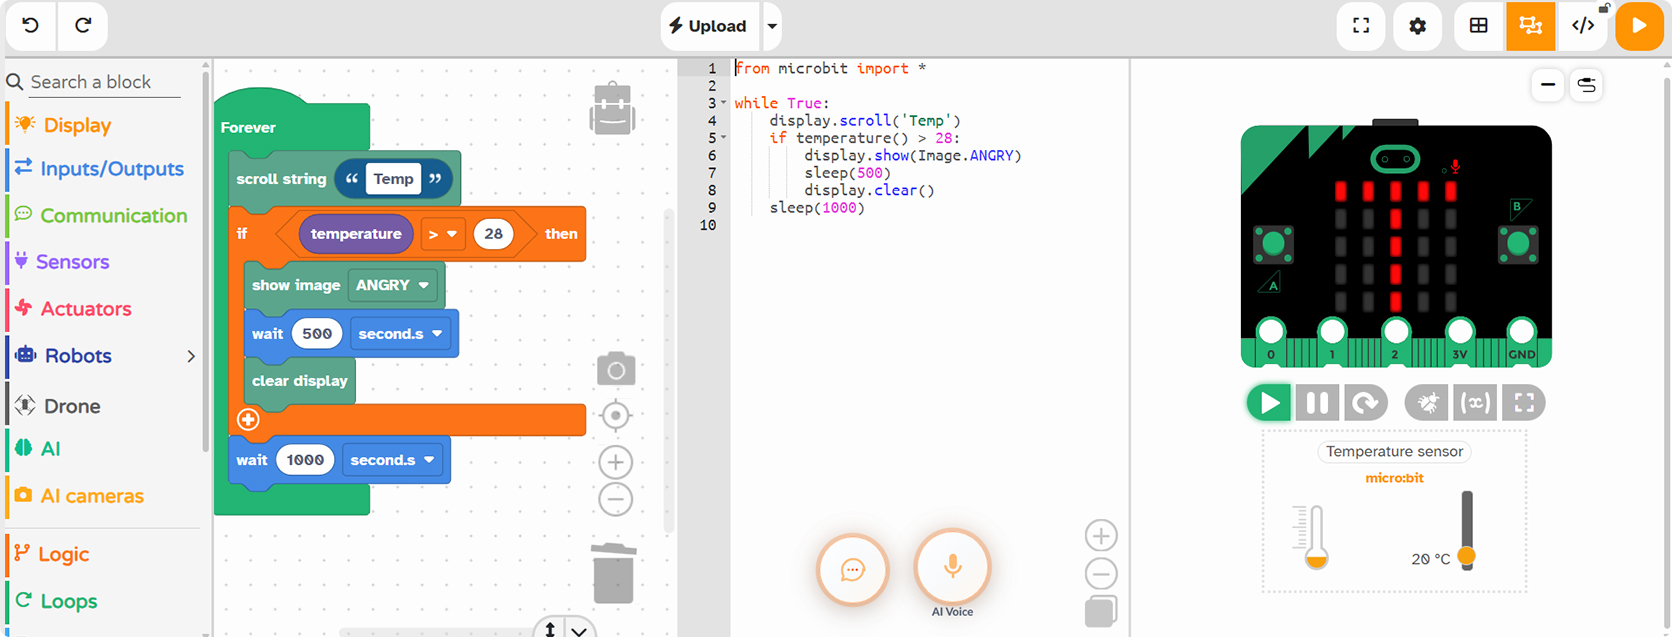Screen dimensions: 1672x639
Task: Pause the simulator
Action: coord(1318,403)
